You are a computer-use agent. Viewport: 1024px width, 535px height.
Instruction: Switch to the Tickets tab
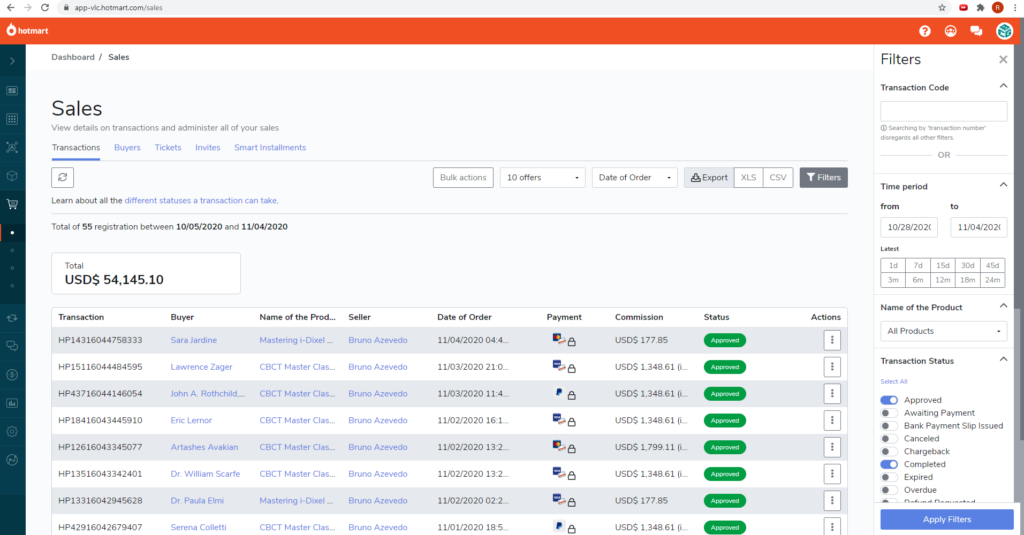pyautogui.click(x=168, y=148)
